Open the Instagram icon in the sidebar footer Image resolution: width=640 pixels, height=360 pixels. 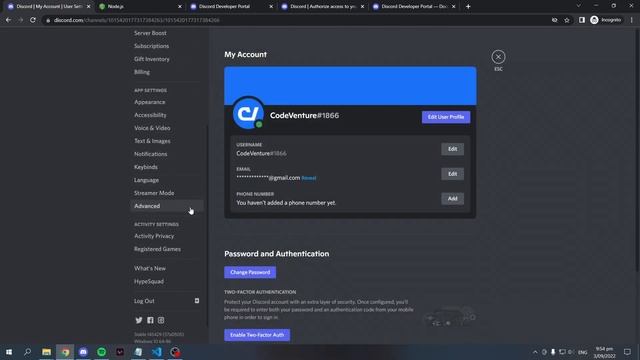pyautogui.click(x=161, y=320)
